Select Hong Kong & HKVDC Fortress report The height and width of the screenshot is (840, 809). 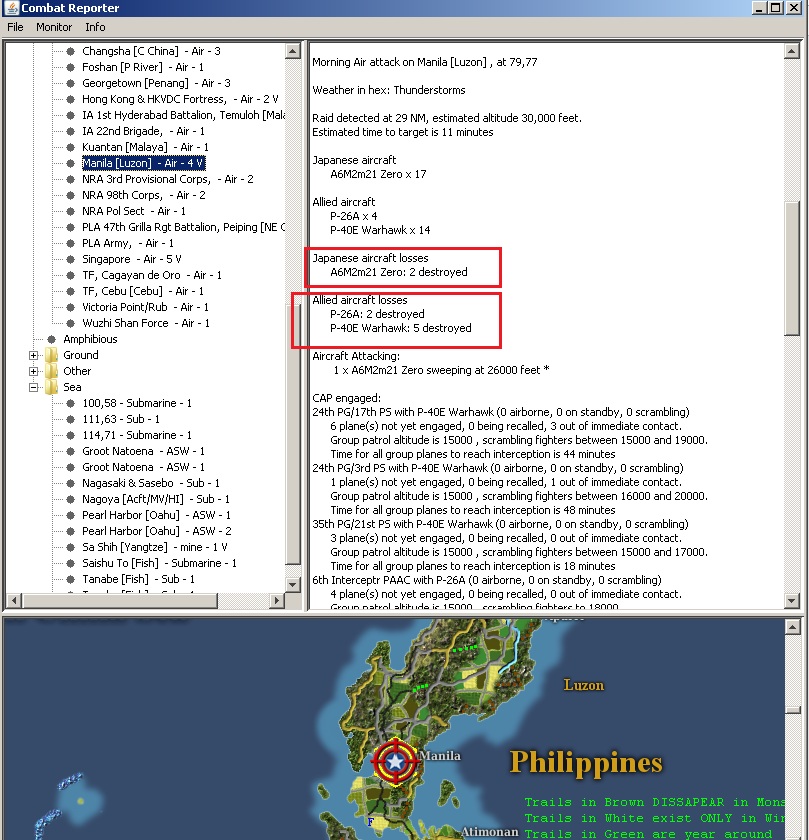pos(180,99)
